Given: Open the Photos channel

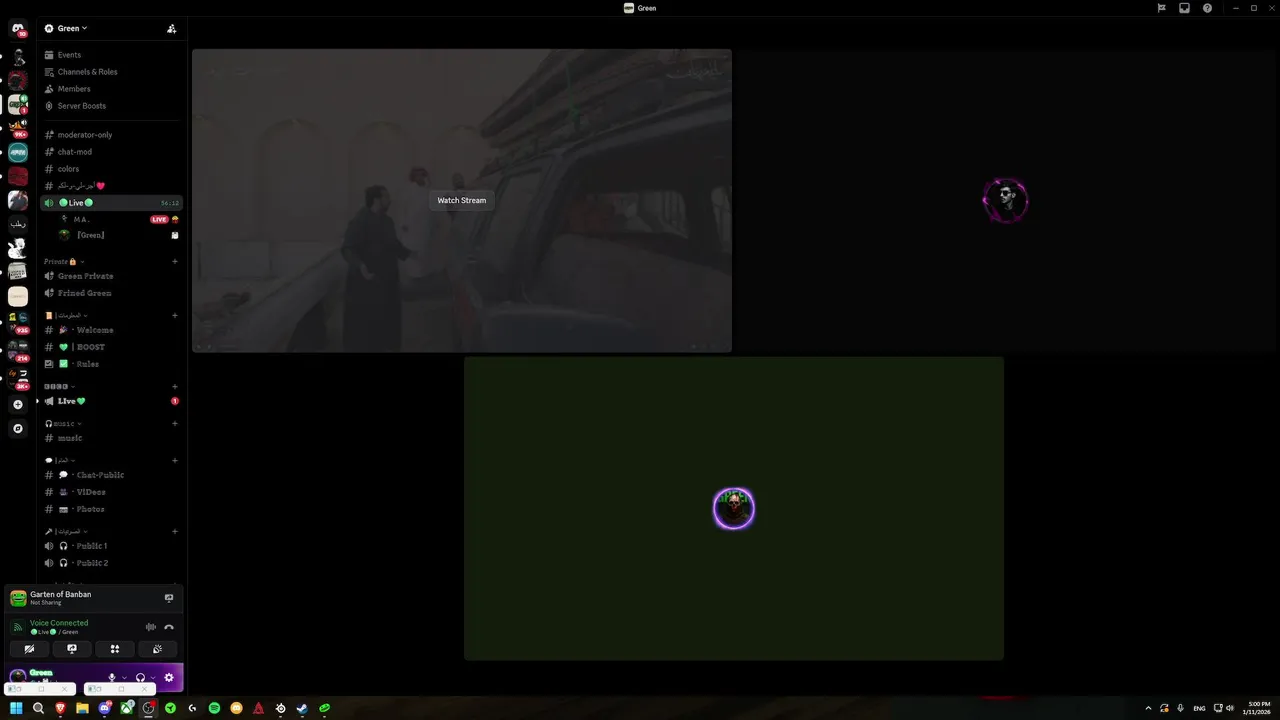Looking at the screenshot, I should tap(90, 509).
